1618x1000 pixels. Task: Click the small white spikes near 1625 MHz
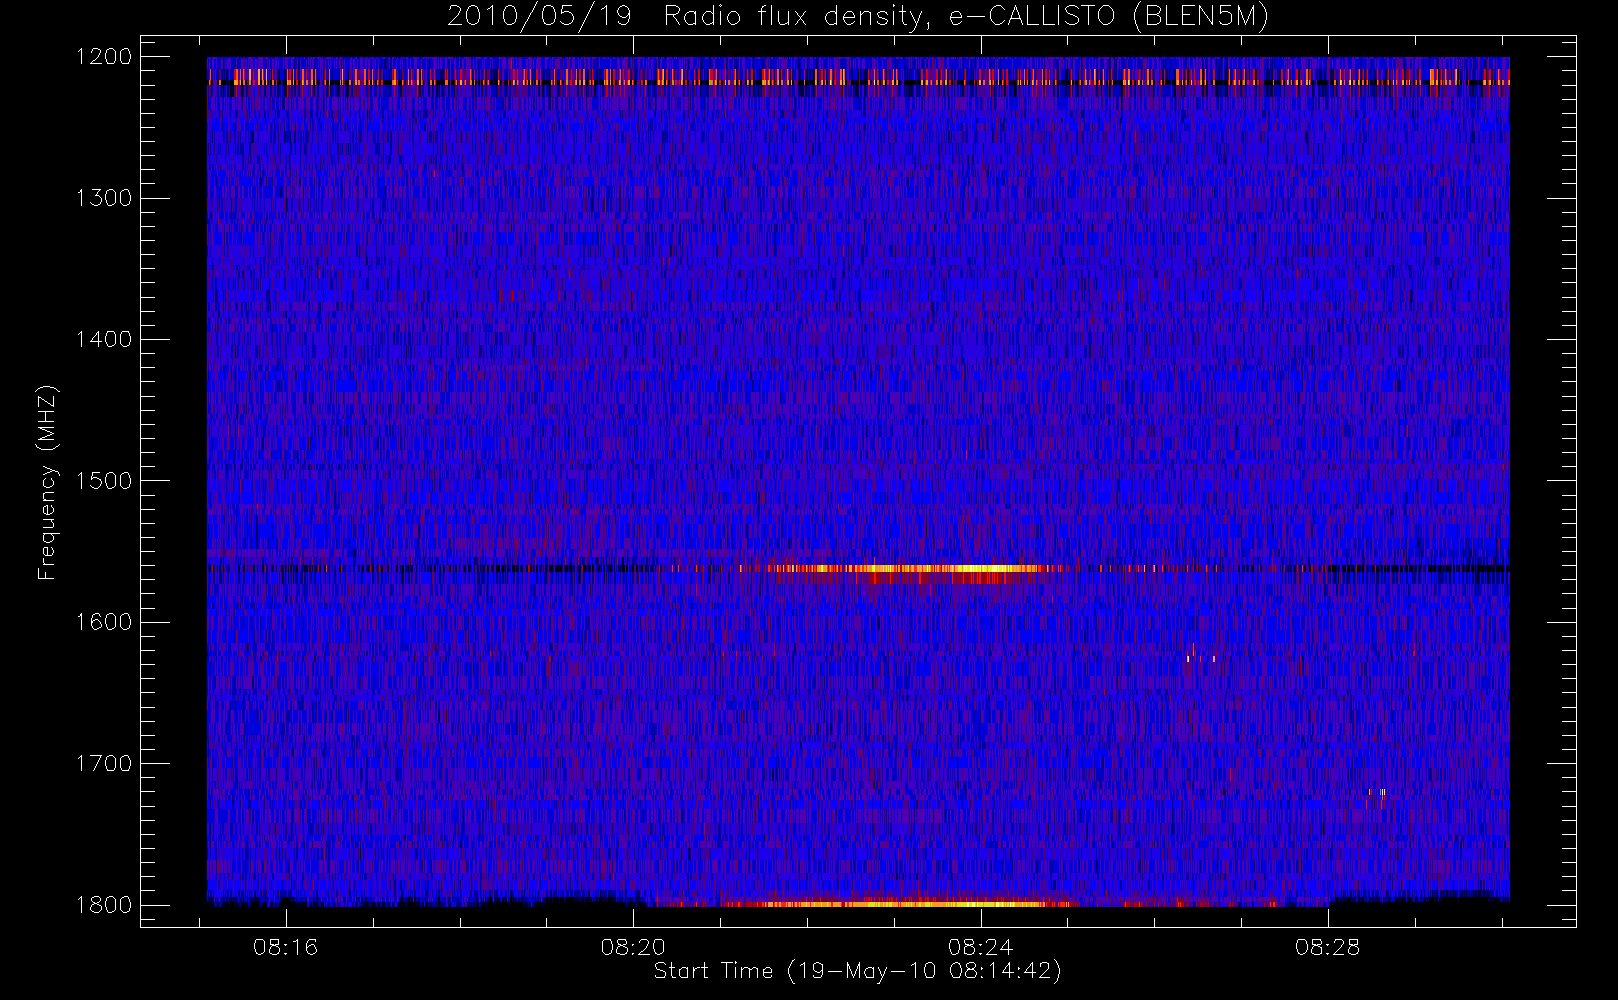click(1200, 658)
